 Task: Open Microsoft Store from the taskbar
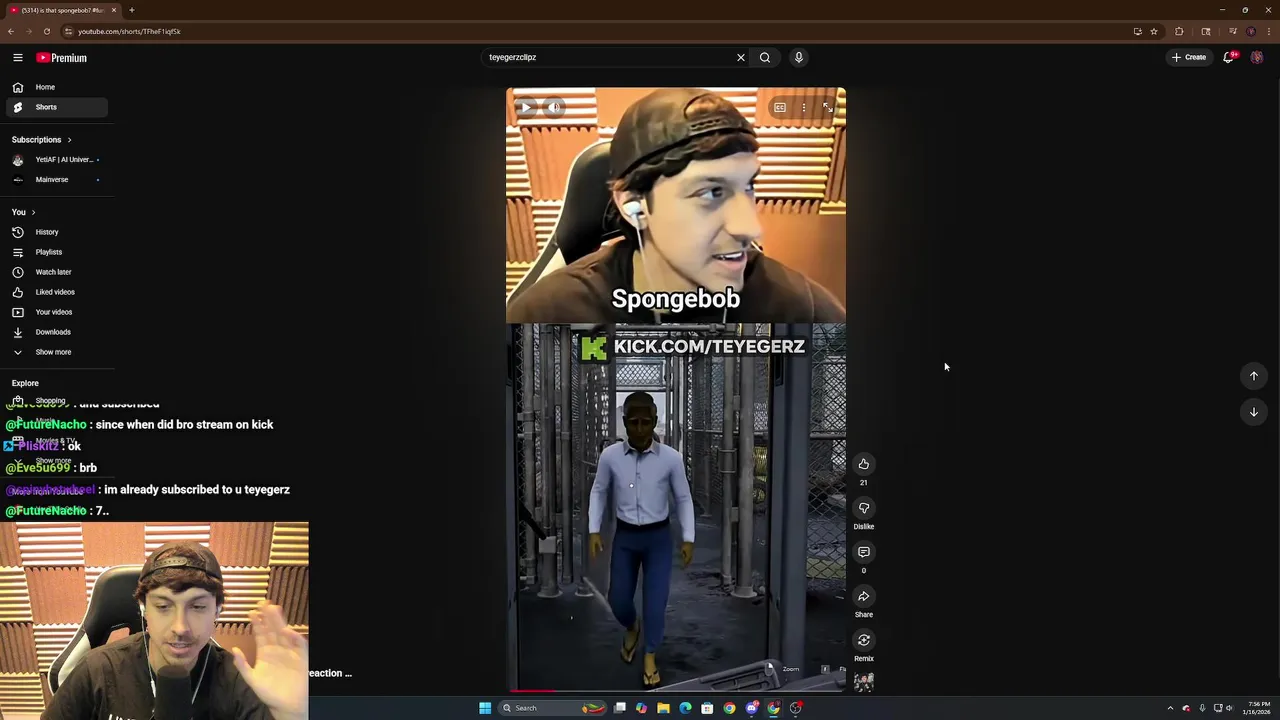tap(707, 708)
